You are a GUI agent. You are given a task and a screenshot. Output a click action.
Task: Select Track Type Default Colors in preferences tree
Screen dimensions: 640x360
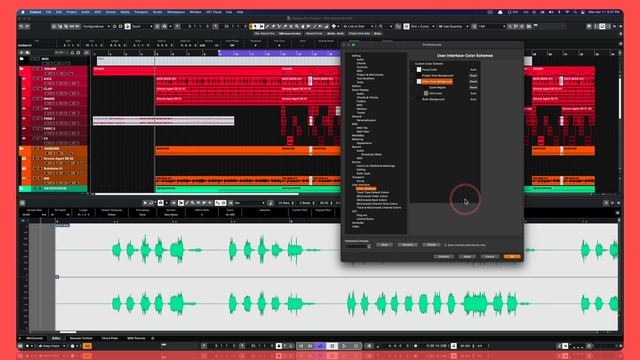[x=373, y=193]
